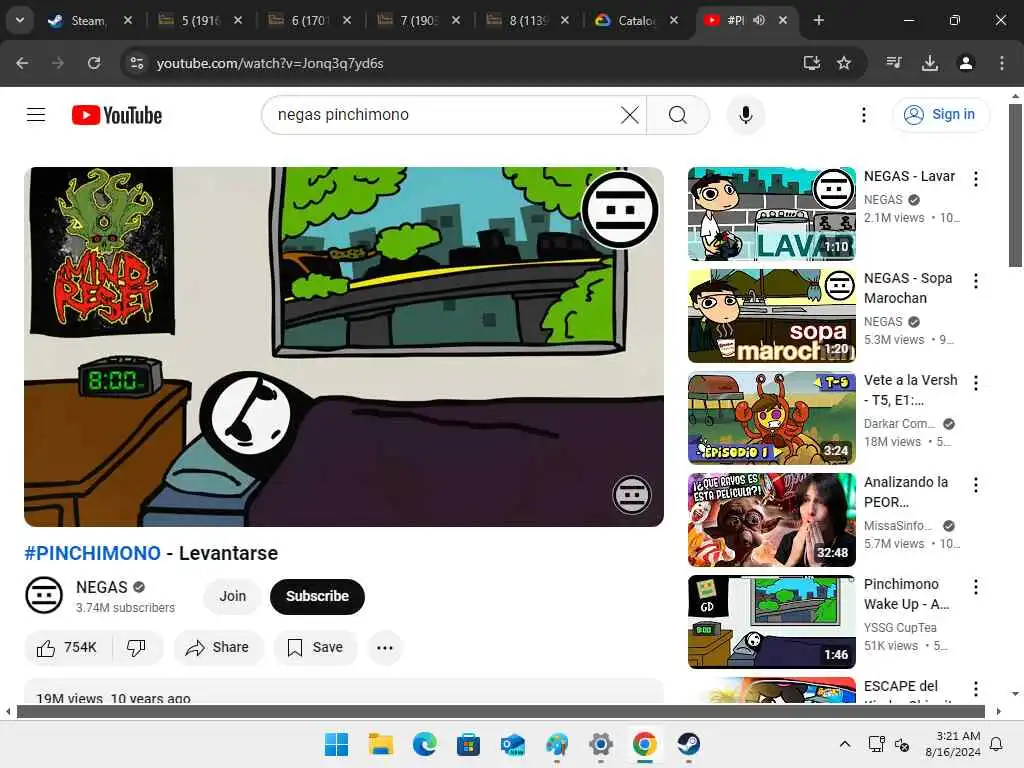Image resolution: width=1024 pixels, height=768 pixels.
Task: Click the horizontal scrollbar at bottom
Action: tap(501, 711)
